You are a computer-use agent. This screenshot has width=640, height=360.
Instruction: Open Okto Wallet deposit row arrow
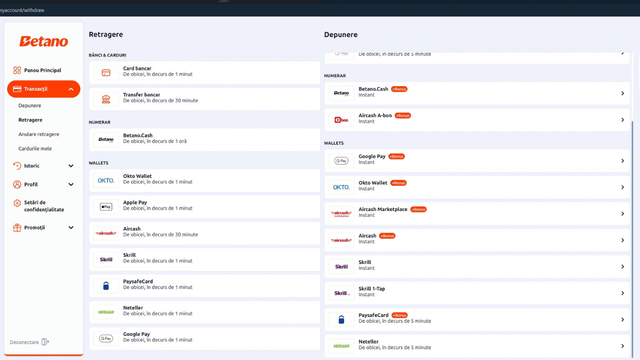coord(622,187)
